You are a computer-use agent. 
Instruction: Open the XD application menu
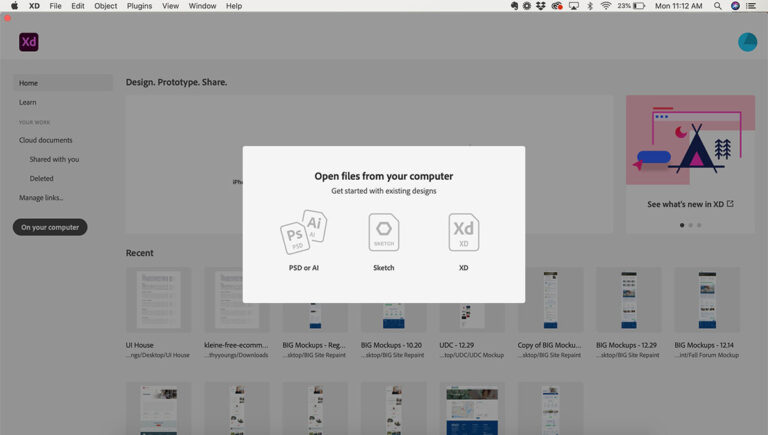click(34, 6)
